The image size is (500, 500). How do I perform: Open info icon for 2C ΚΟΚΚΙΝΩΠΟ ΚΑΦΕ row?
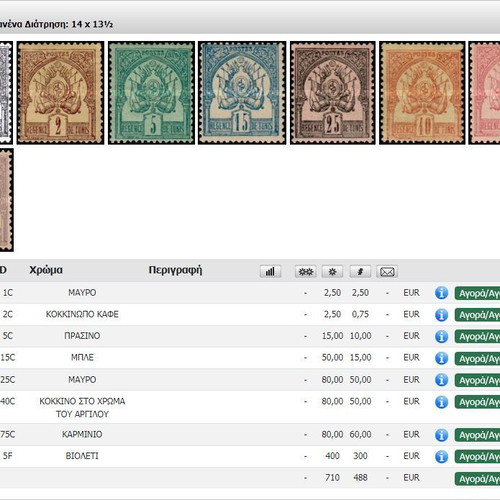click(441, 315)
